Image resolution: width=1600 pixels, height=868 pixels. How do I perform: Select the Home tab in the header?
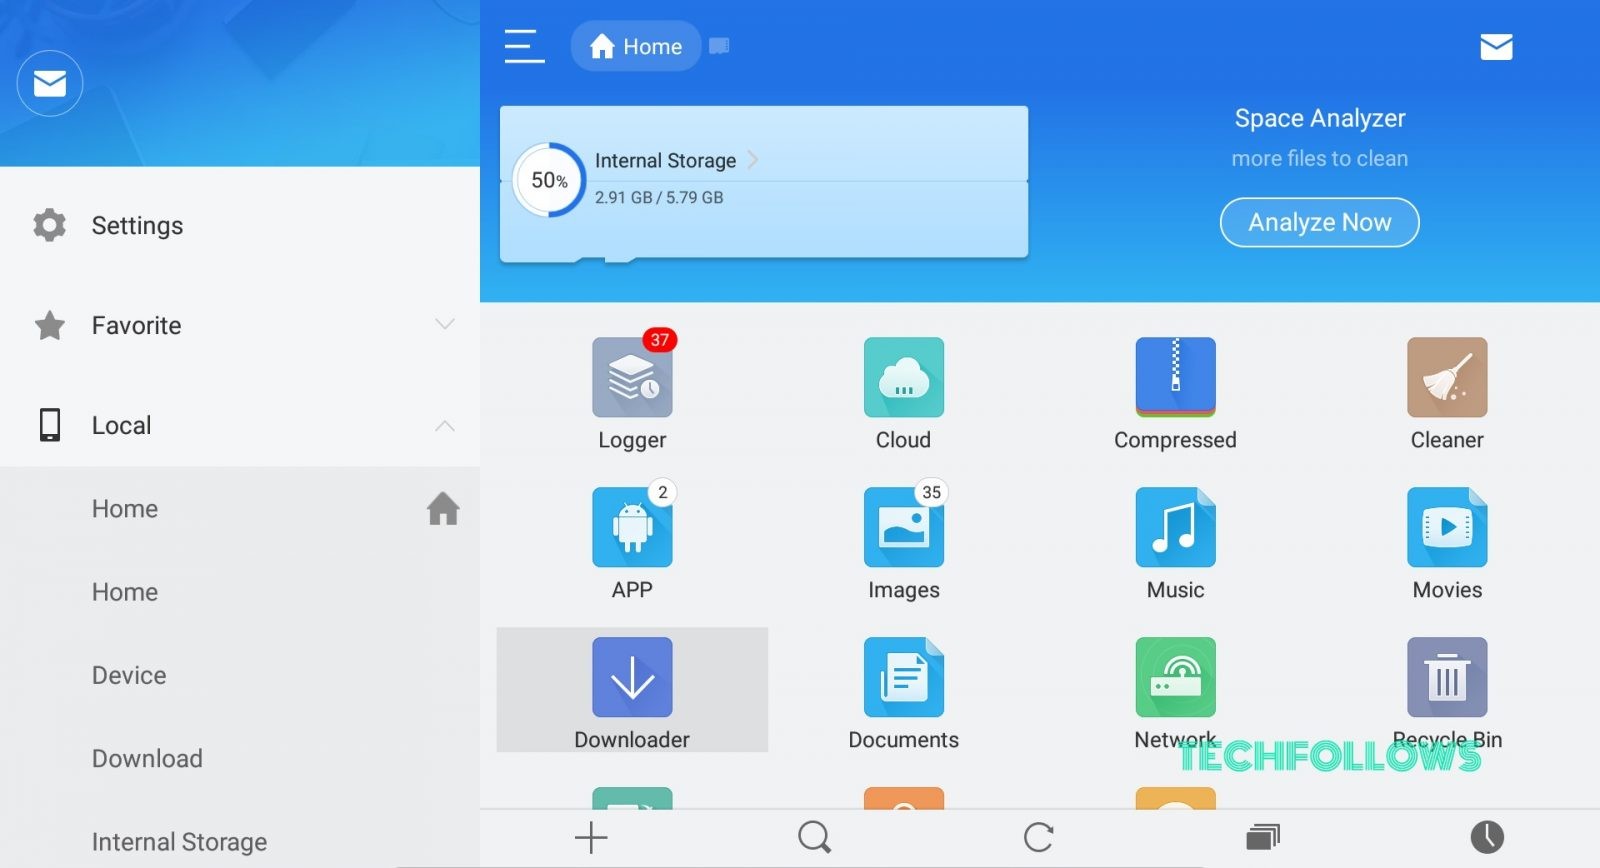pos(636,46)
